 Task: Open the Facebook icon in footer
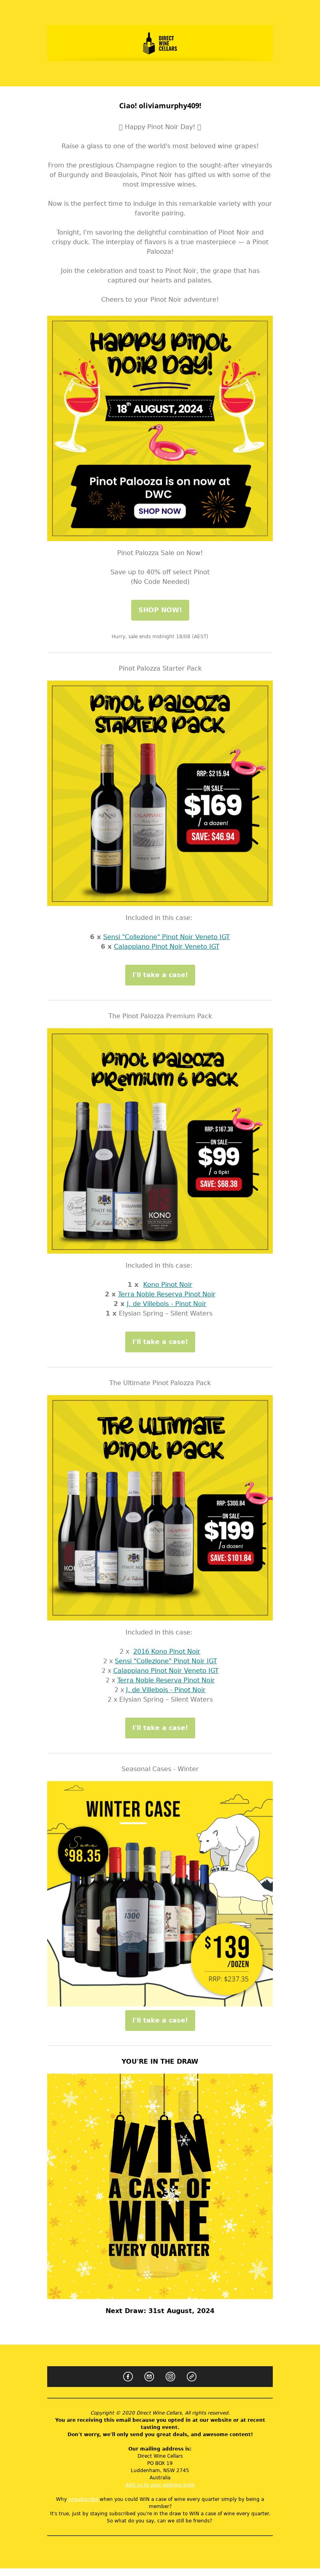coord(128,2376)
